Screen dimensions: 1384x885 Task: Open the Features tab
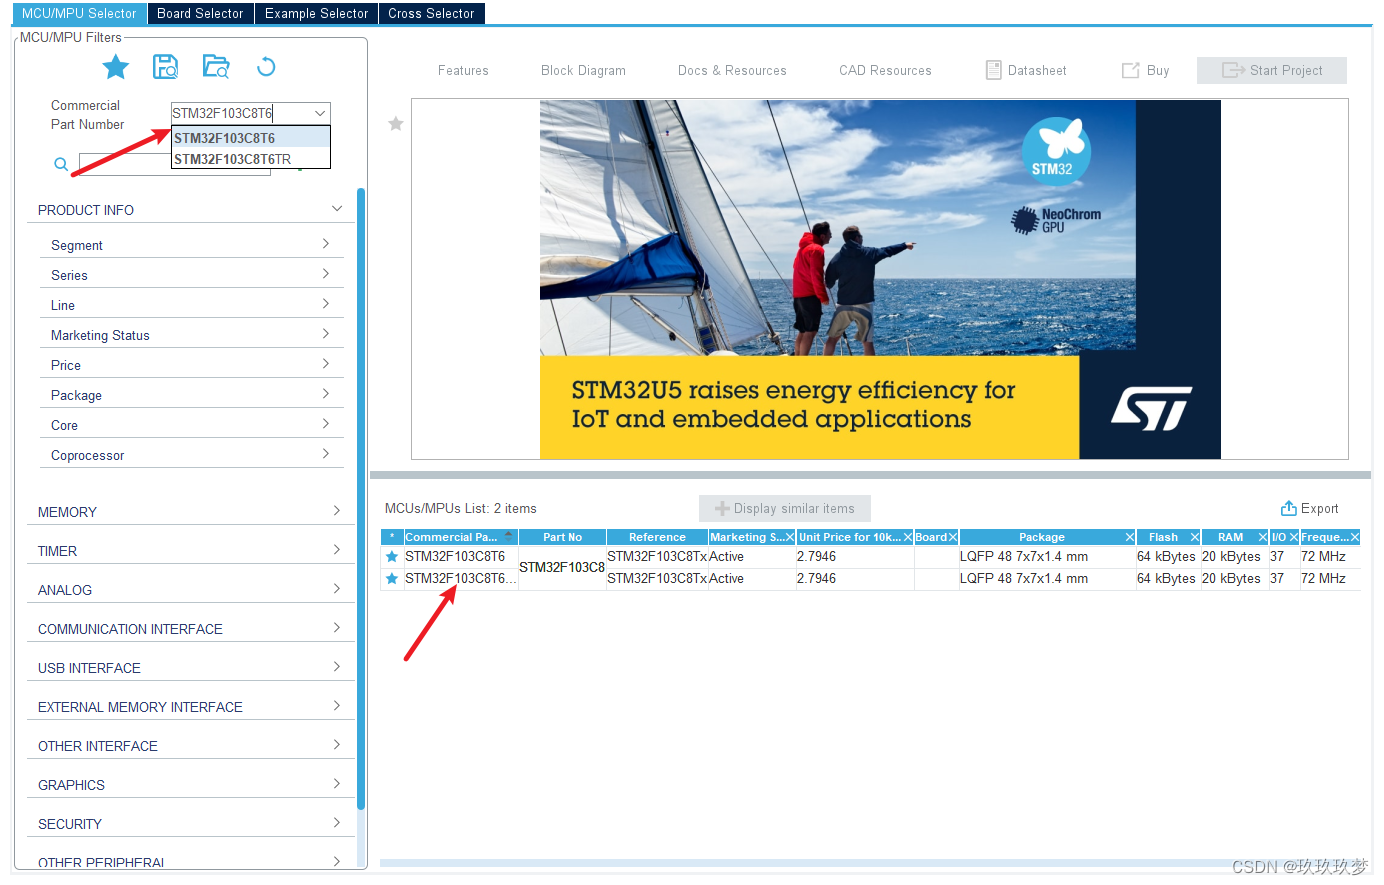(x=463, y=70)
